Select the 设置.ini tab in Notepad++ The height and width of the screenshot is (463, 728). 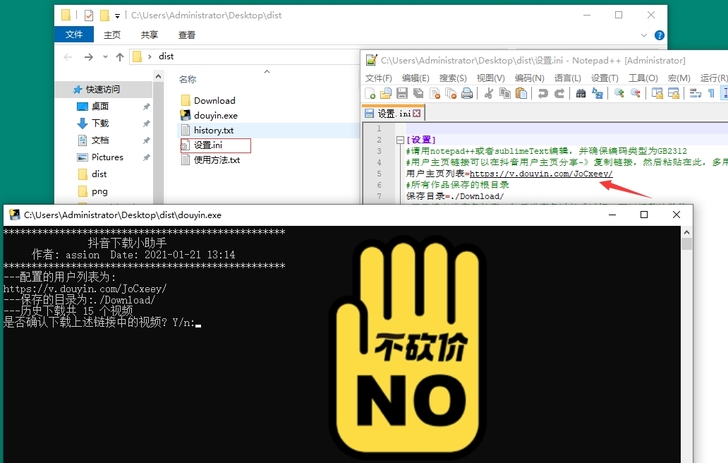click(392, 114)
